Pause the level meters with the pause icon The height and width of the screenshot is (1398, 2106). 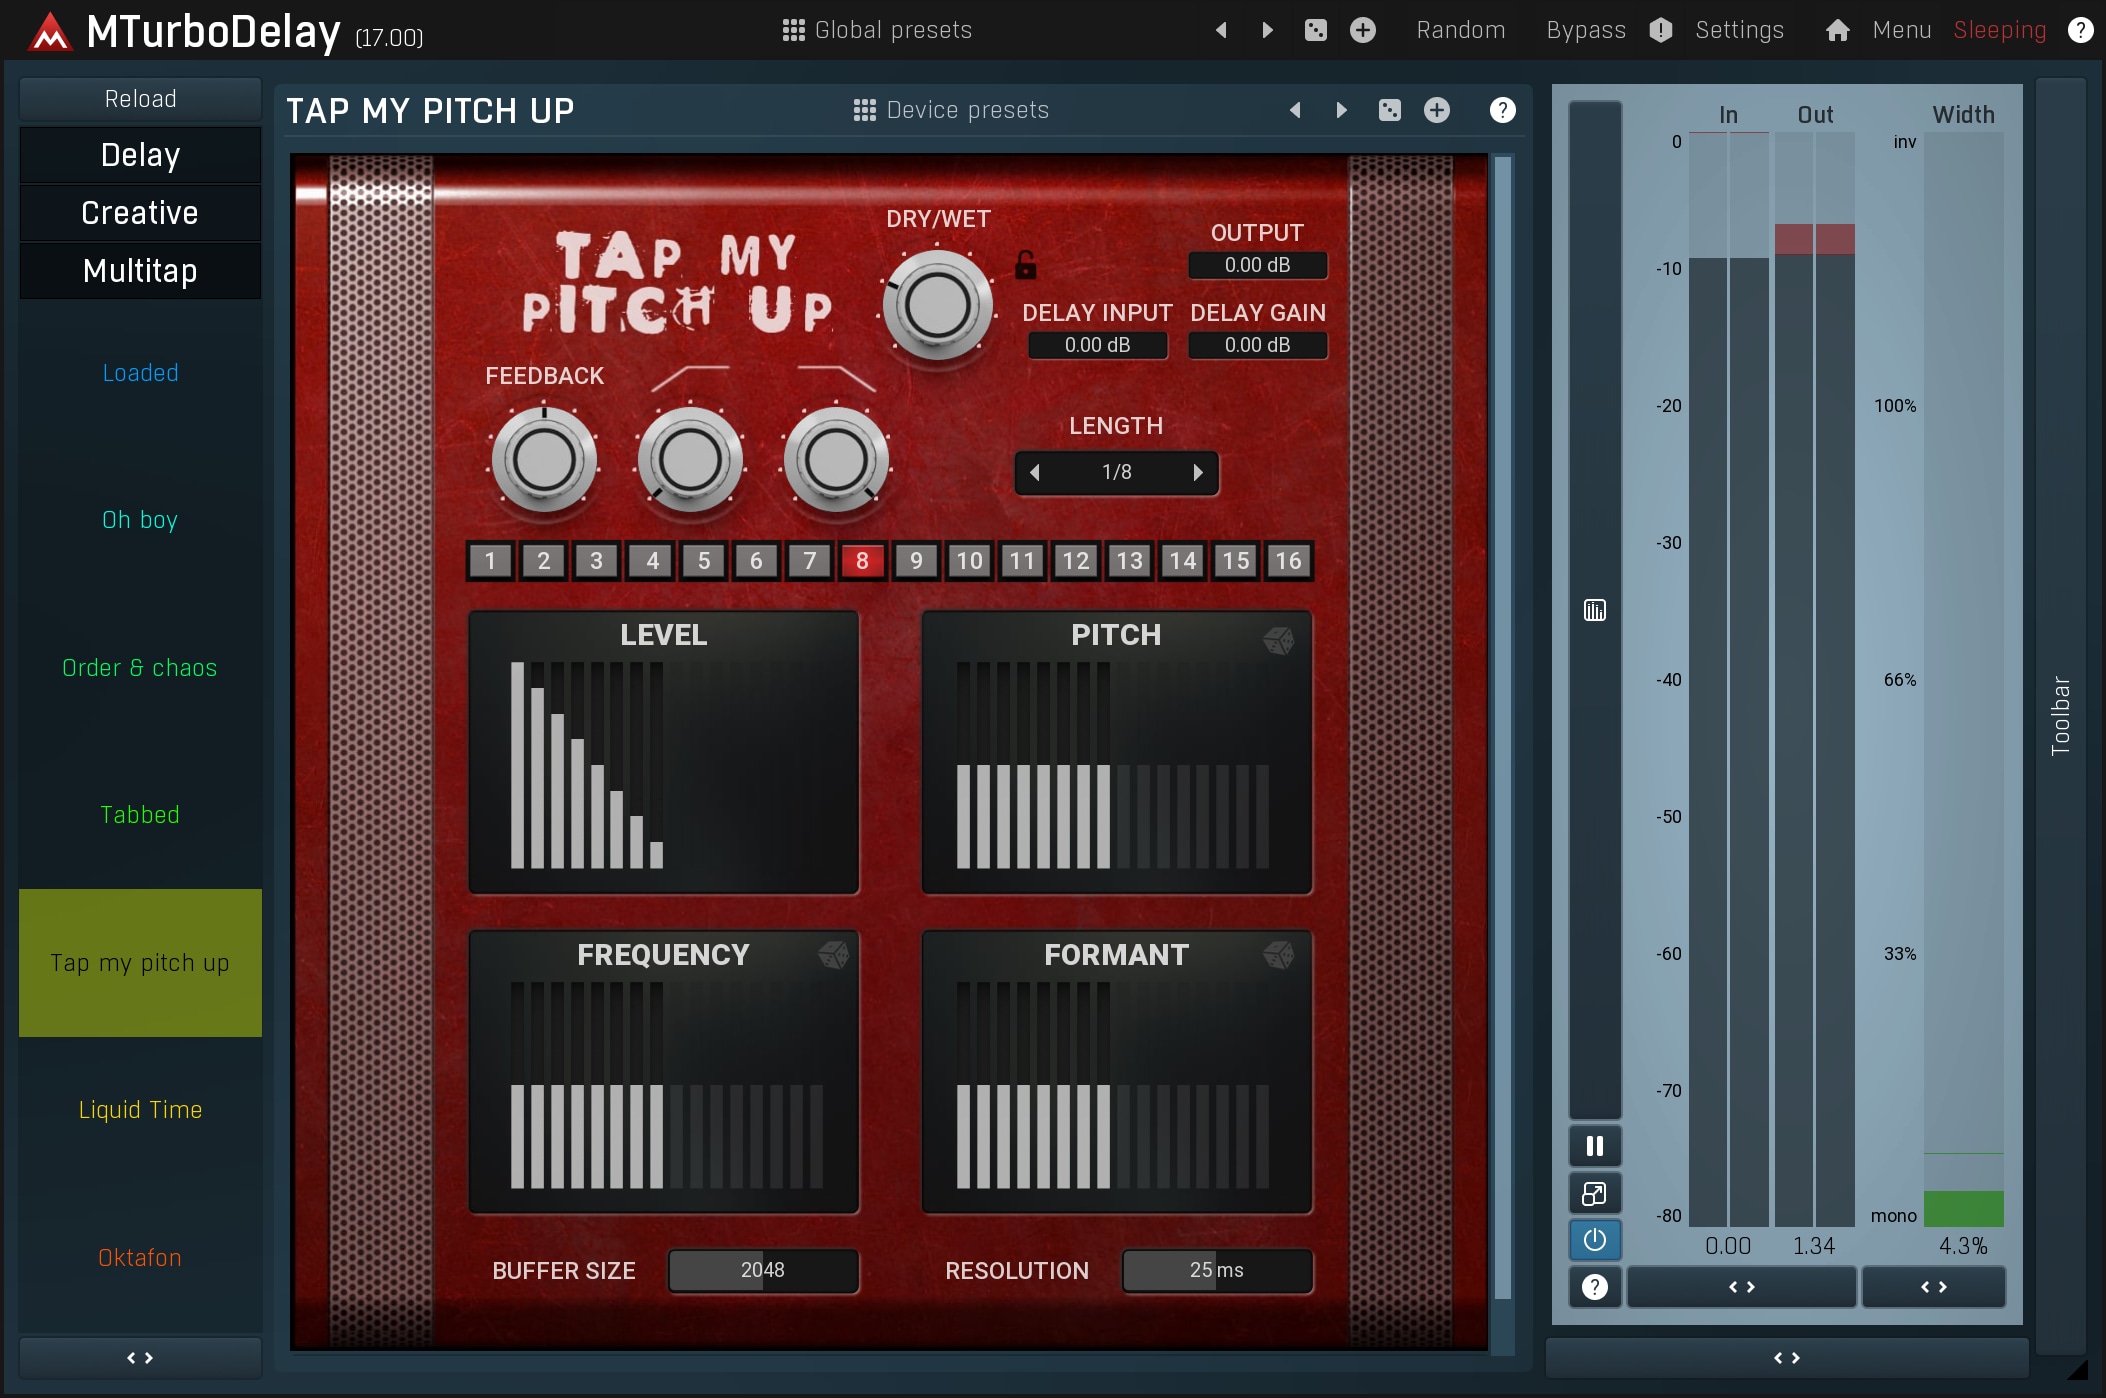click(x=1594, y=1146)
